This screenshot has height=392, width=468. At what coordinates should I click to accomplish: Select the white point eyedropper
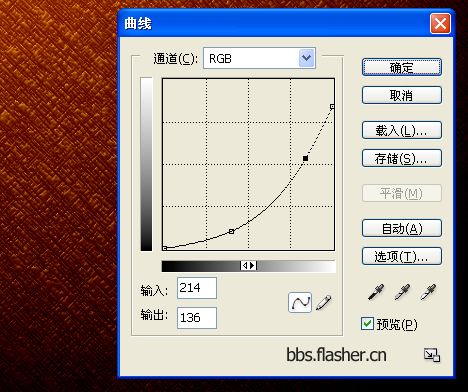tap(428, 292)
